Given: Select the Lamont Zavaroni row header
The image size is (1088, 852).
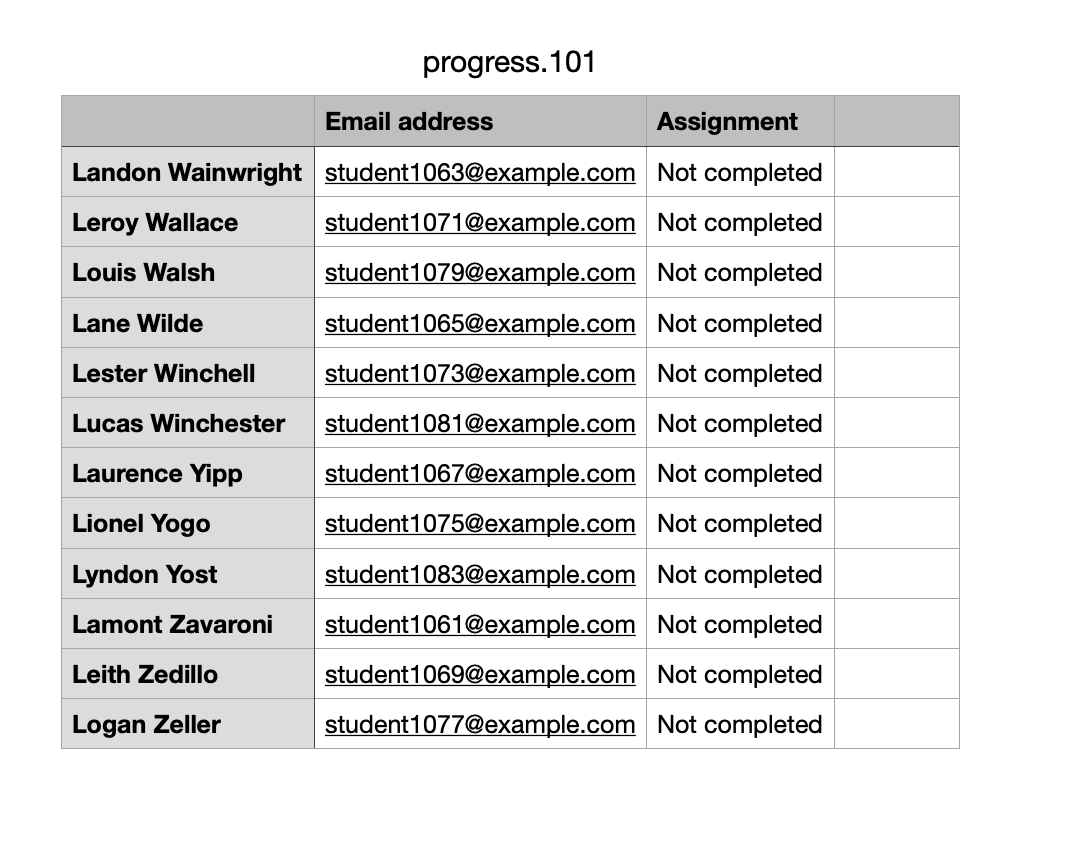Looking at the screenshot, I should click(188, 624).
